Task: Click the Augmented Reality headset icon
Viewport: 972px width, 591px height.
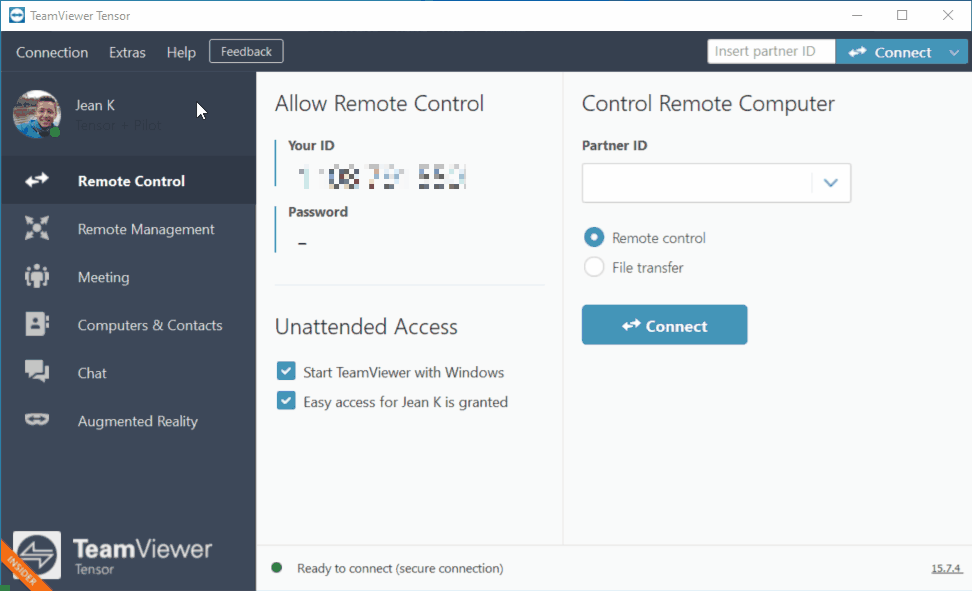Action: click(37, 420)
